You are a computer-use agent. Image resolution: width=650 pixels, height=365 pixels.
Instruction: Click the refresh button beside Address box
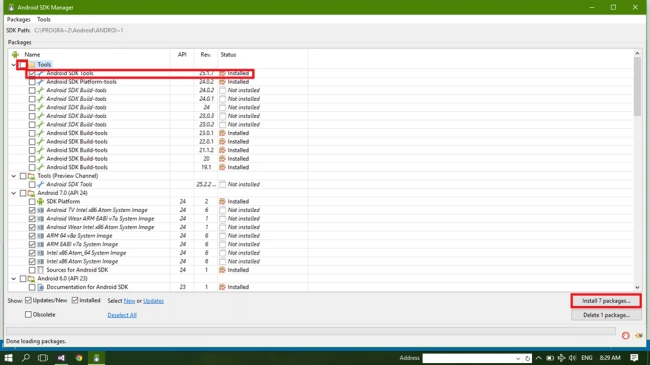pos(527,358)
